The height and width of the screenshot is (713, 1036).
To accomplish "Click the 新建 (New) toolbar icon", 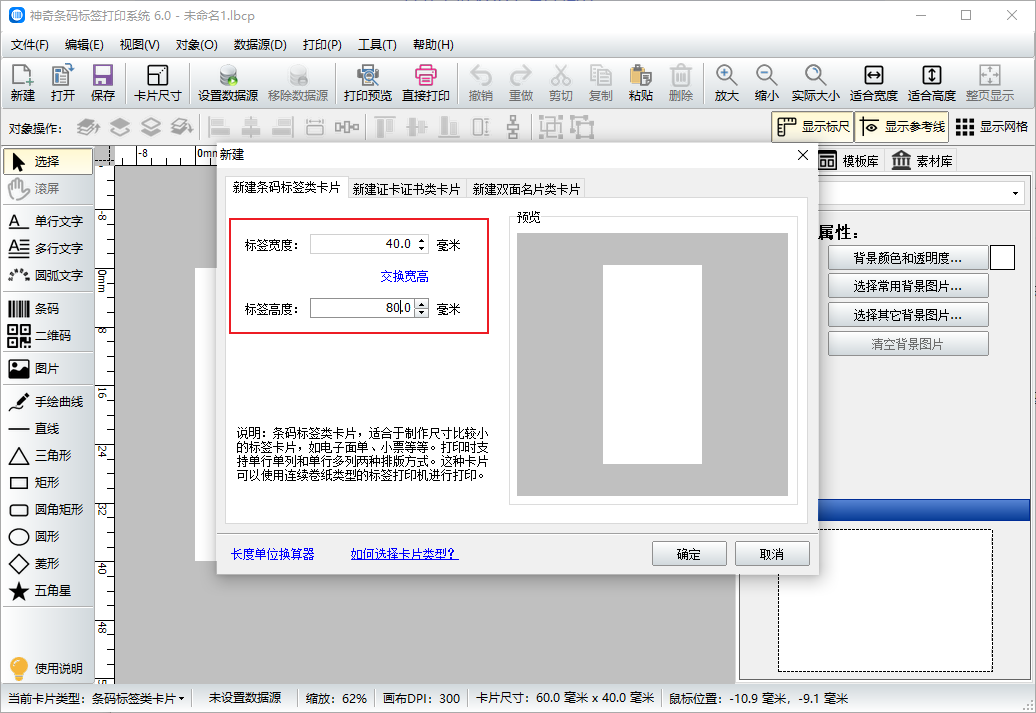I will (22, 83).
